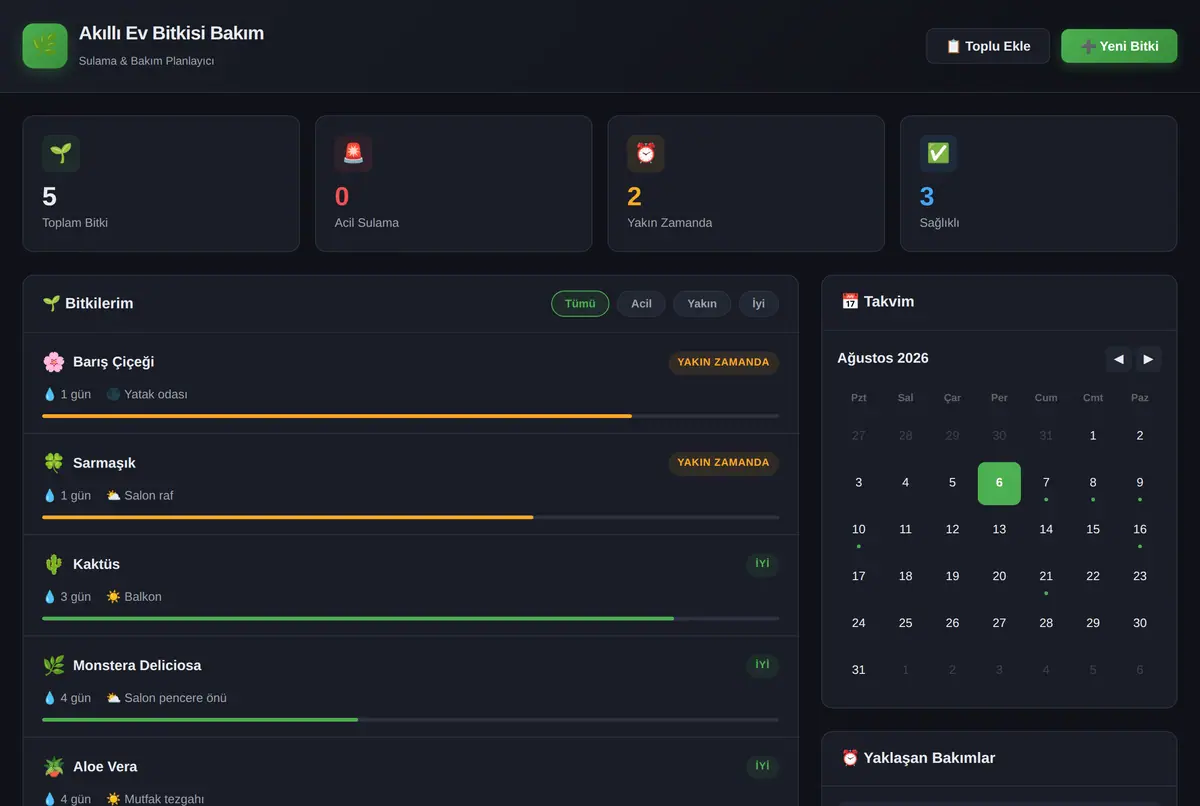Click the Sağlıklı count 3
Image resolution: width=1200 pixels, height=806 pixels.
[x=927, y=196]
